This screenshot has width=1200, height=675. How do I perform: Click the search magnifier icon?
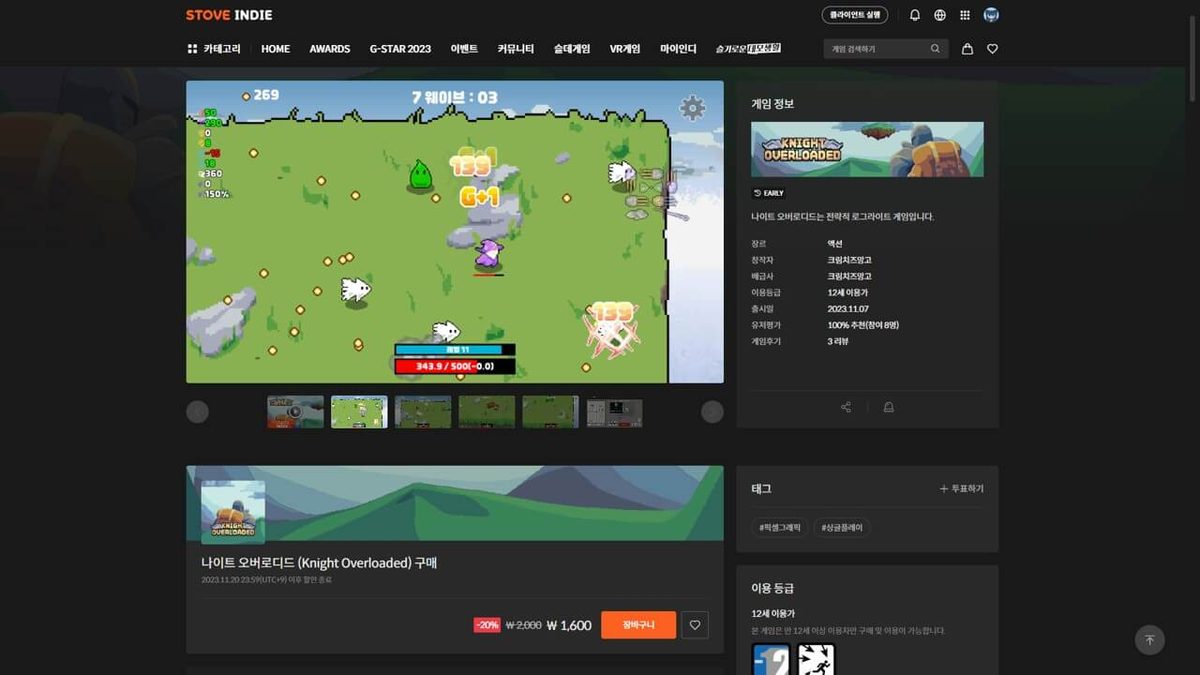pos(935,49)
